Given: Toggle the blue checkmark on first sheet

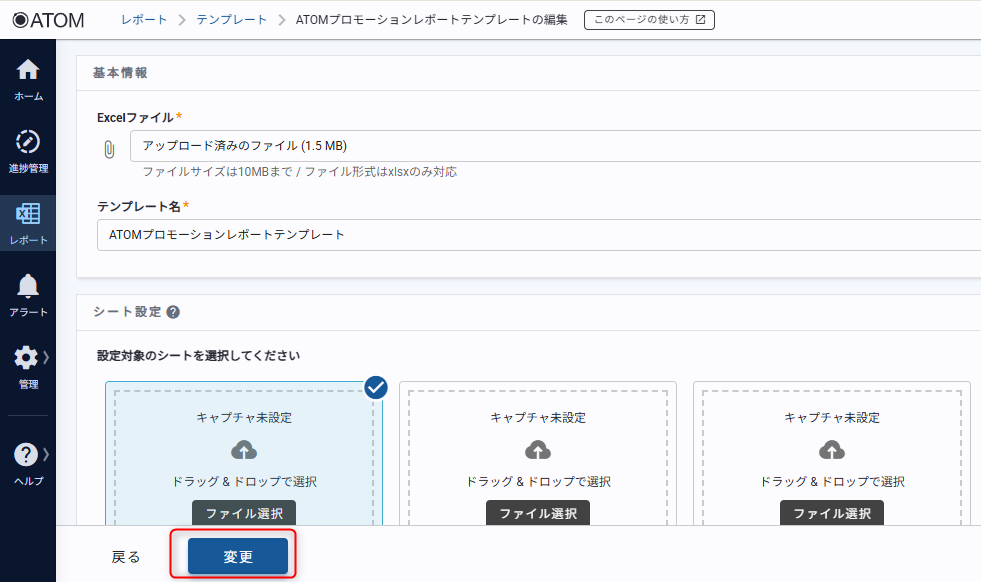Looking at the screenshot, I should point(376,387).
